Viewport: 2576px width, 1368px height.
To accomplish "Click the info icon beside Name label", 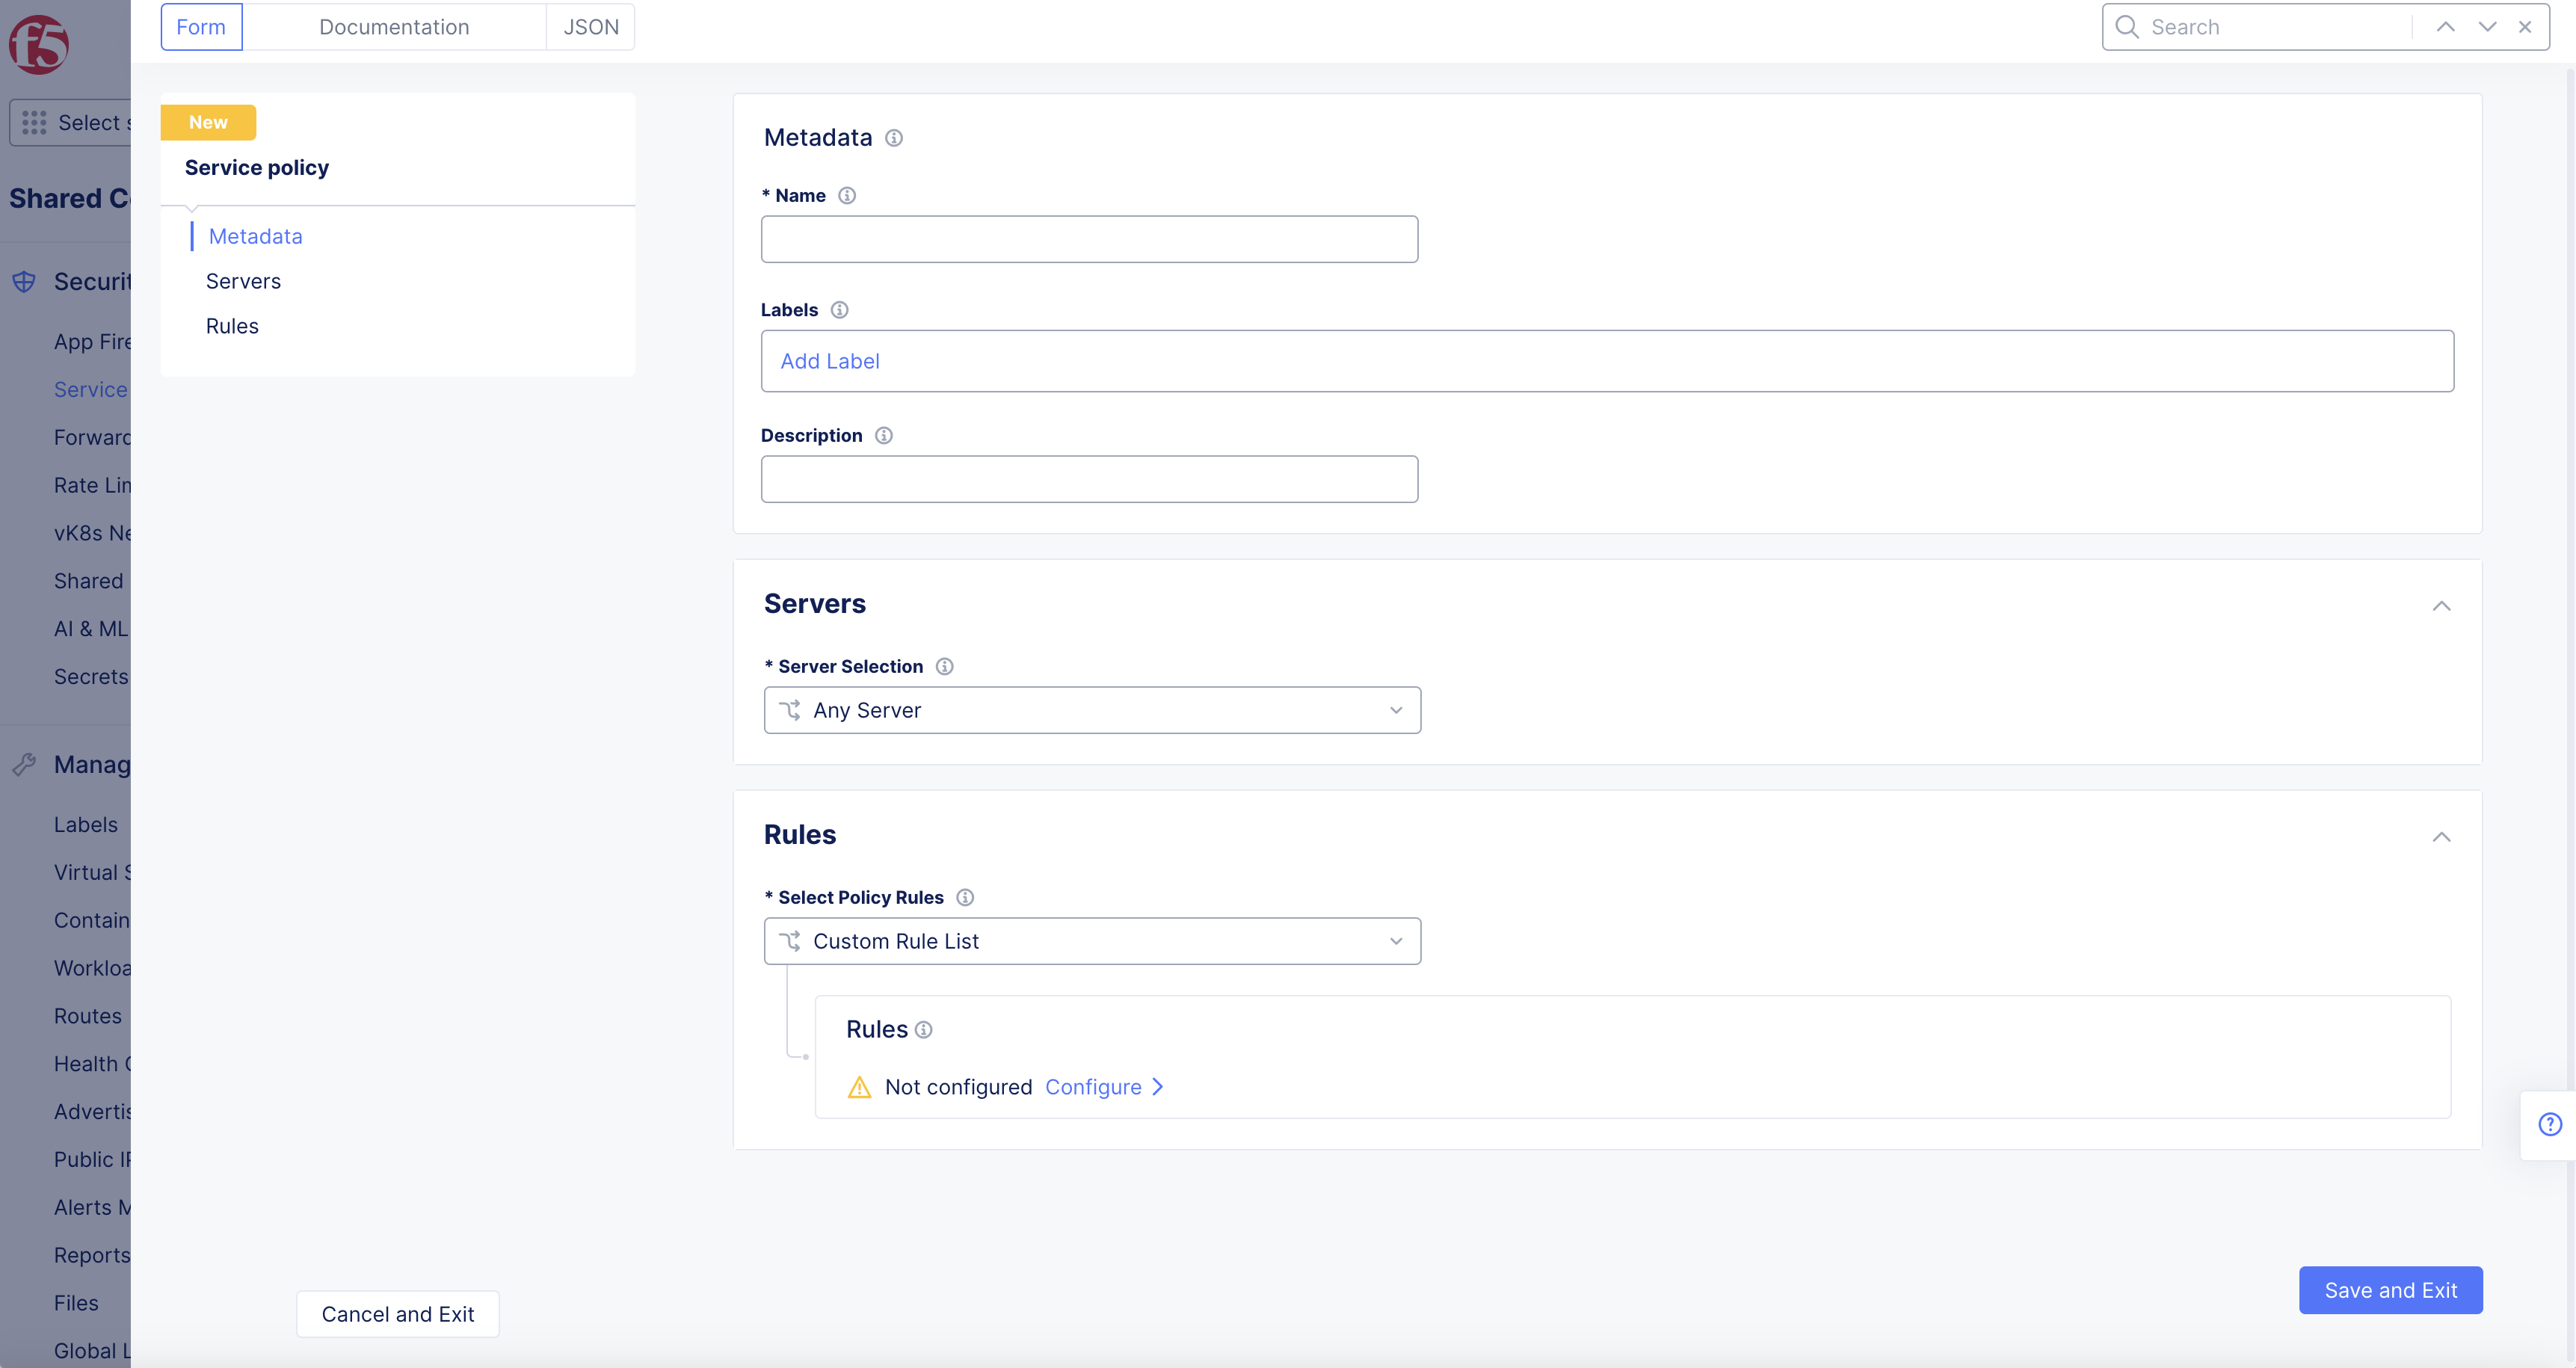I will 847,196.
